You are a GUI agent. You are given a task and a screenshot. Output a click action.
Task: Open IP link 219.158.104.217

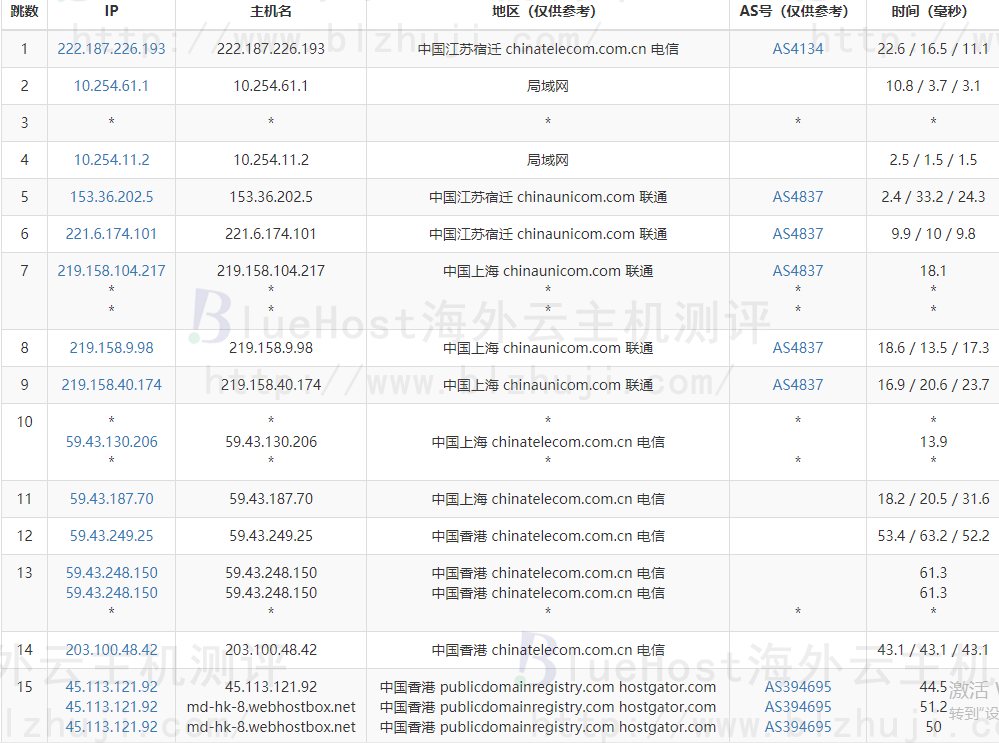[111, 270]
